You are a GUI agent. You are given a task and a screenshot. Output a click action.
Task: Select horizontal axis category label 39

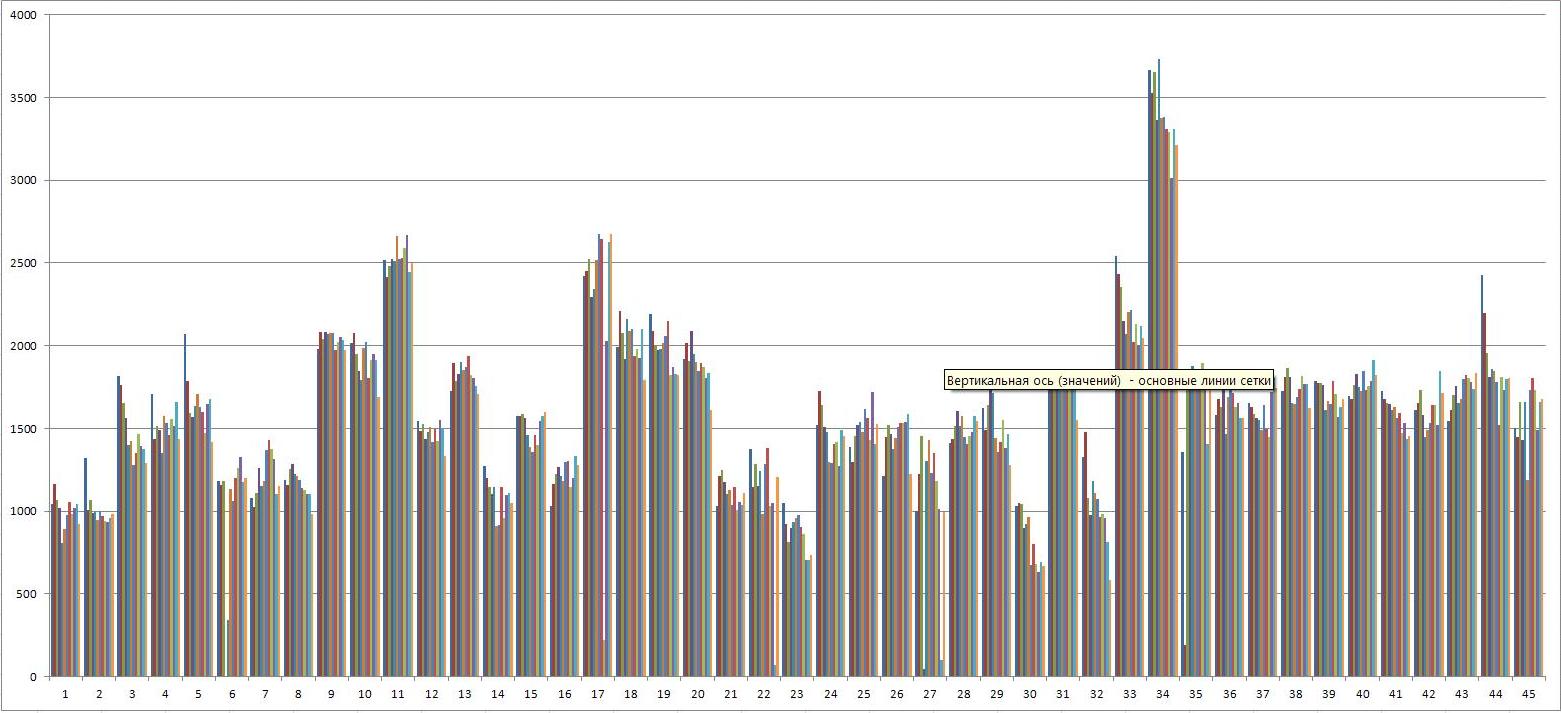click(1329, 694)
